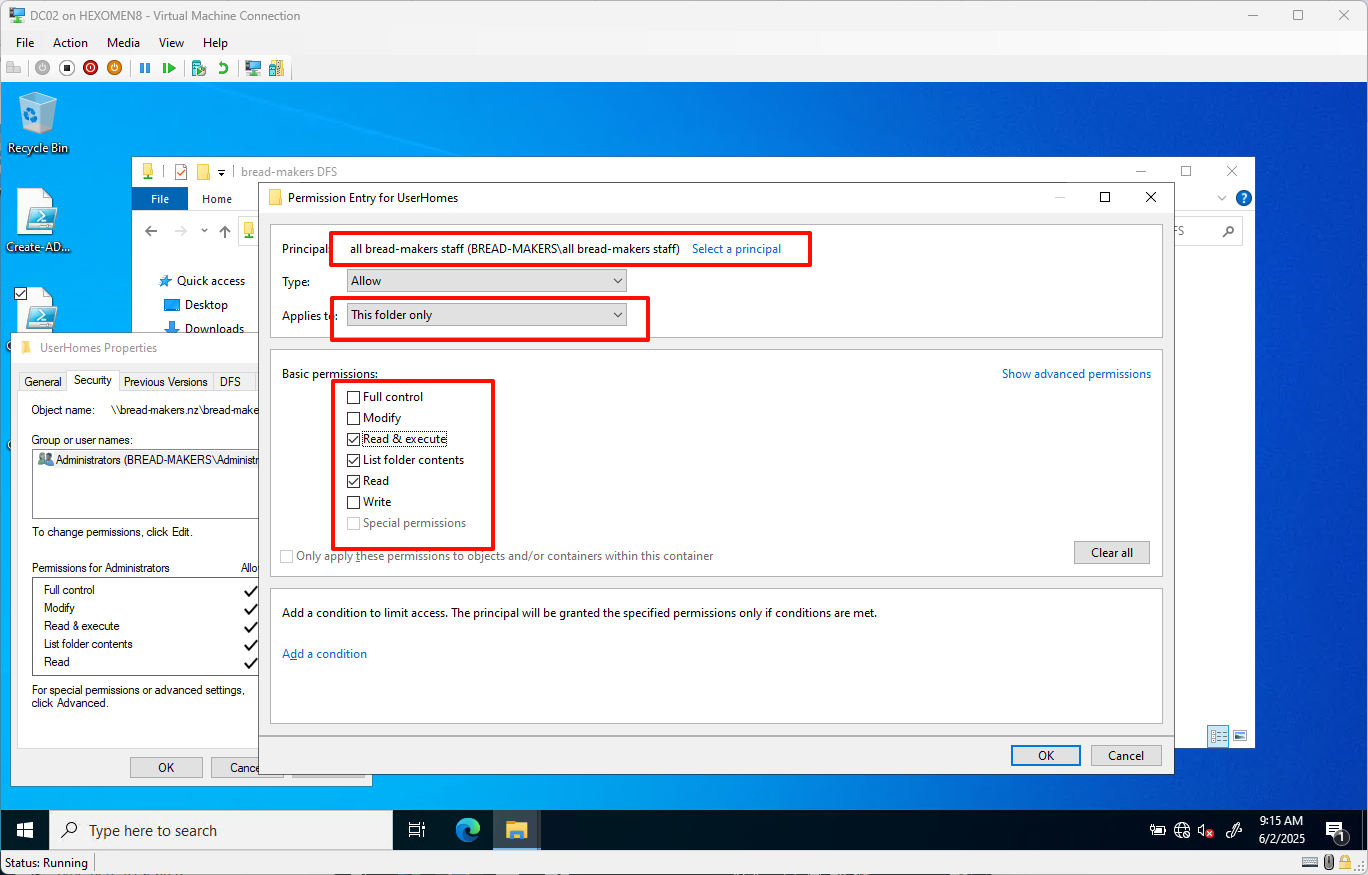Open the notification center icon
The height and width of the screenshot is (875, 1368).
[1335, 830]
